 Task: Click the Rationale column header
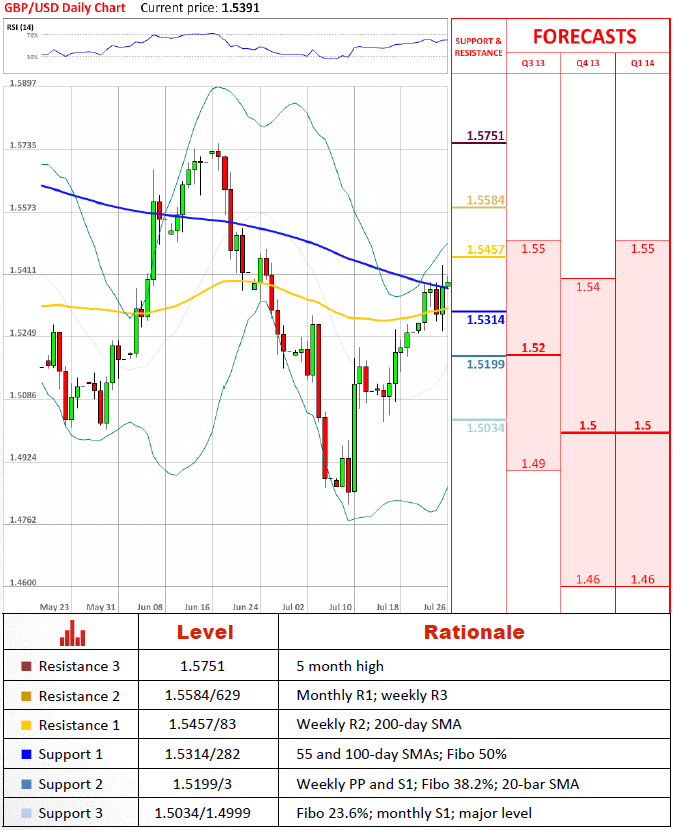pos(474,632)
